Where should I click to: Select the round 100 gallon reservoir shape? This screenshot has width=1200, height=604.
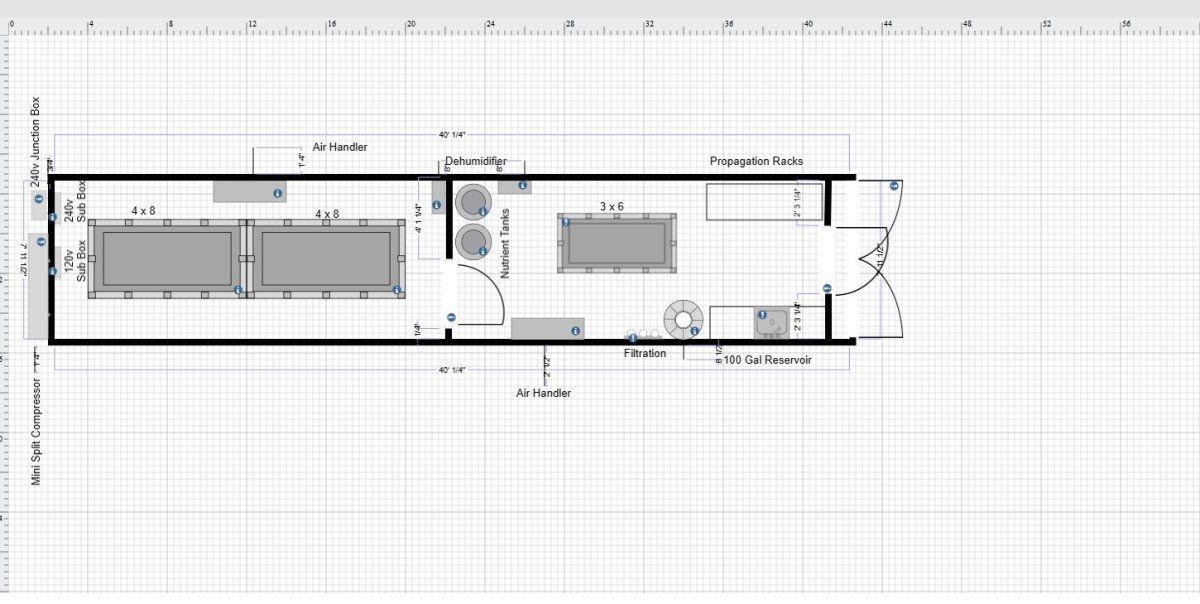pos(683,320)
